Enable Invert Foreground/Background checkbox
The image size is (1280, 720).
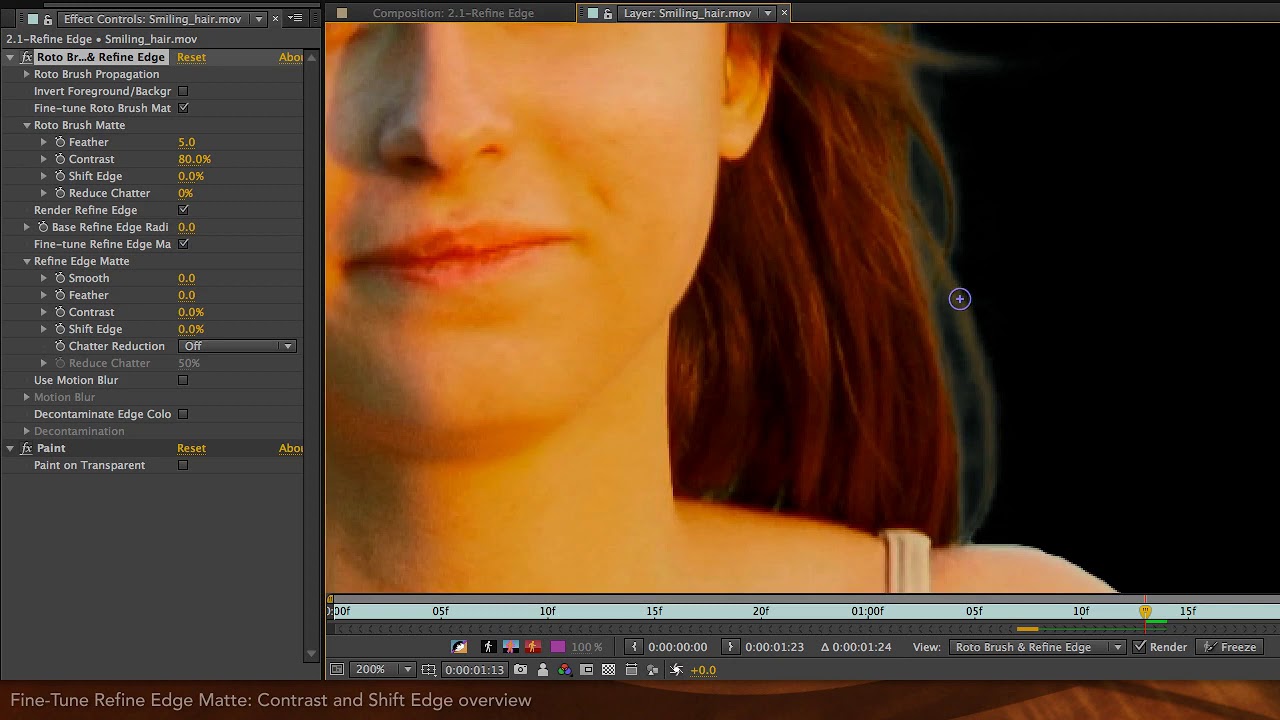(x=183, y=91)
